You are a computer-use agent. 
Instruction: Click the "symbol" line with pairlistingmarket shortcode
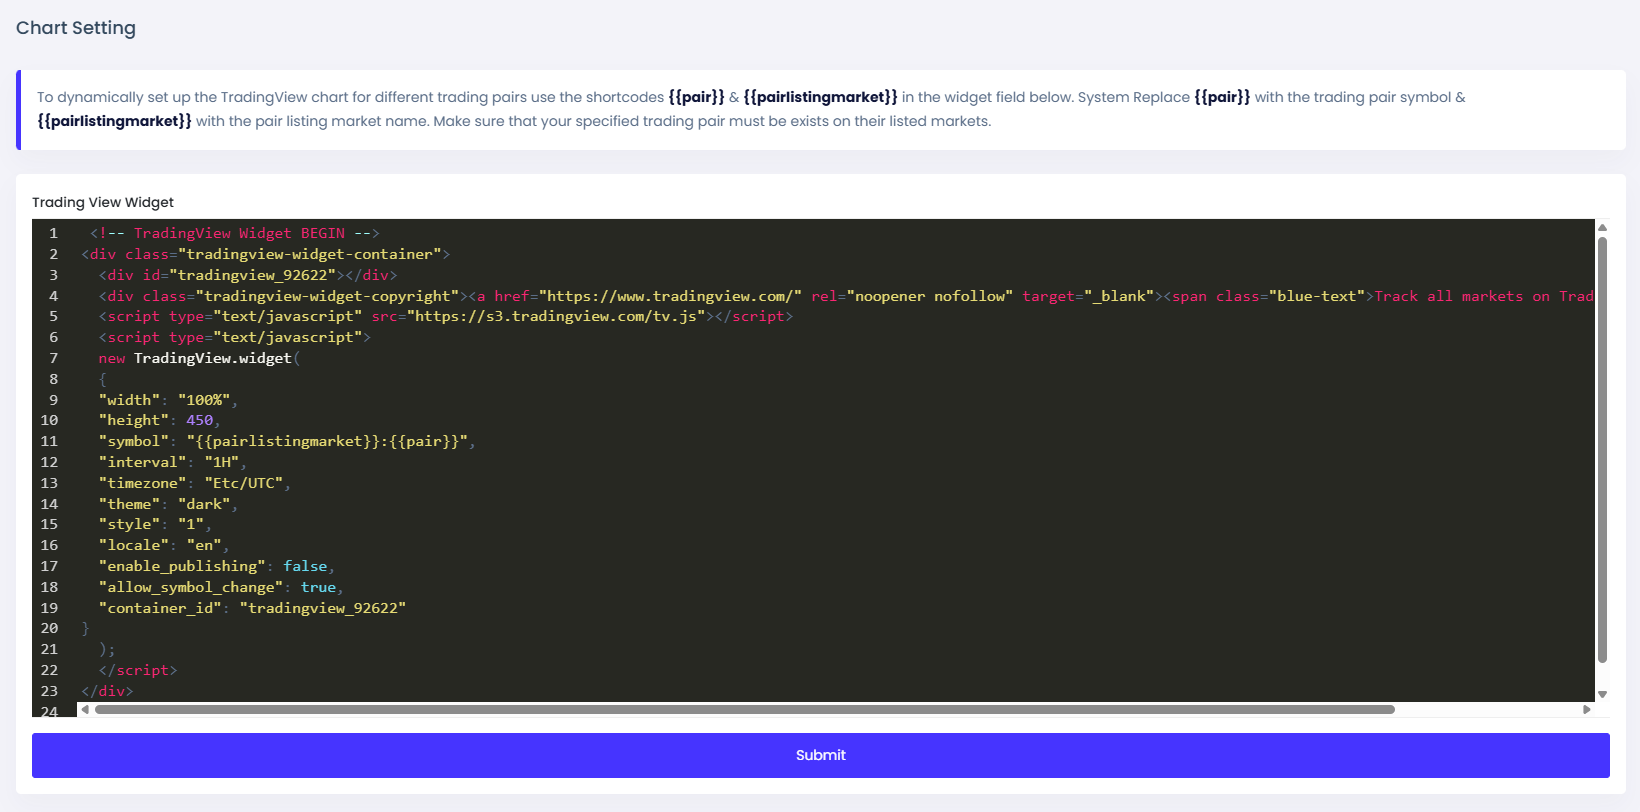[x=287, y=441]
